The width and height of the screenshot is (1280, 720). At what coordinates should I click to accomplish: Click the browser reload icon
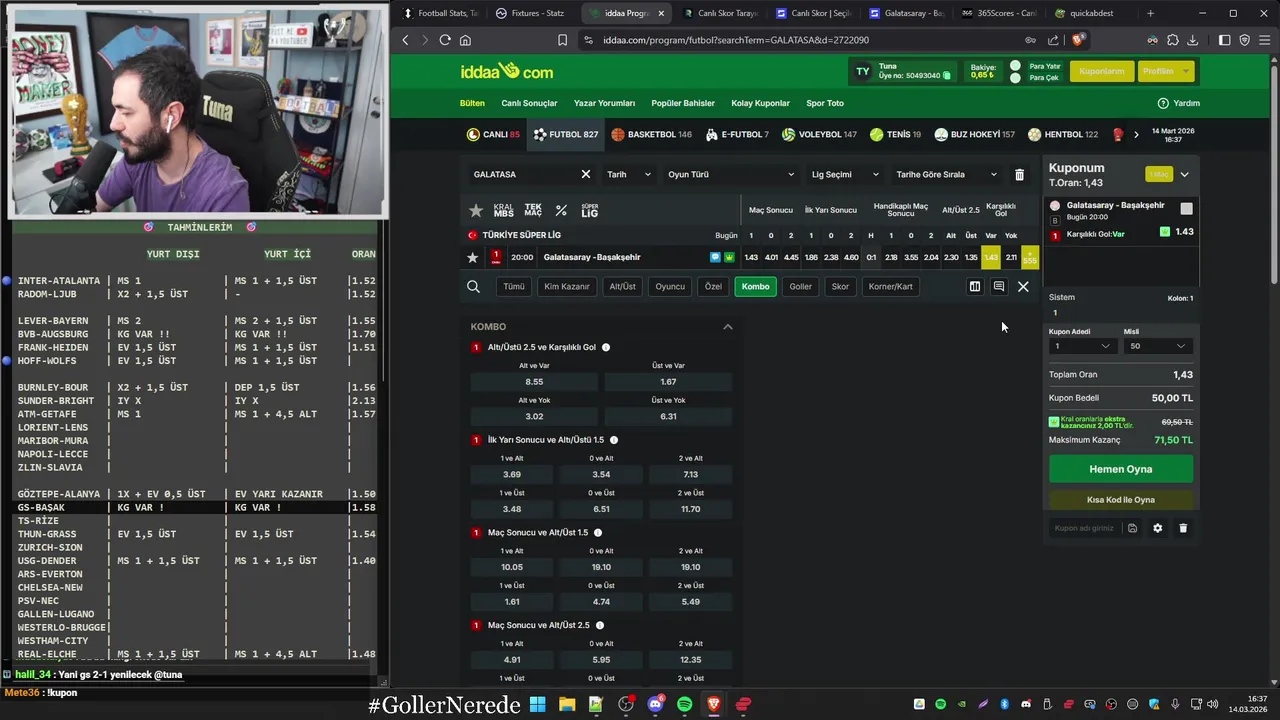coord(445,40)
